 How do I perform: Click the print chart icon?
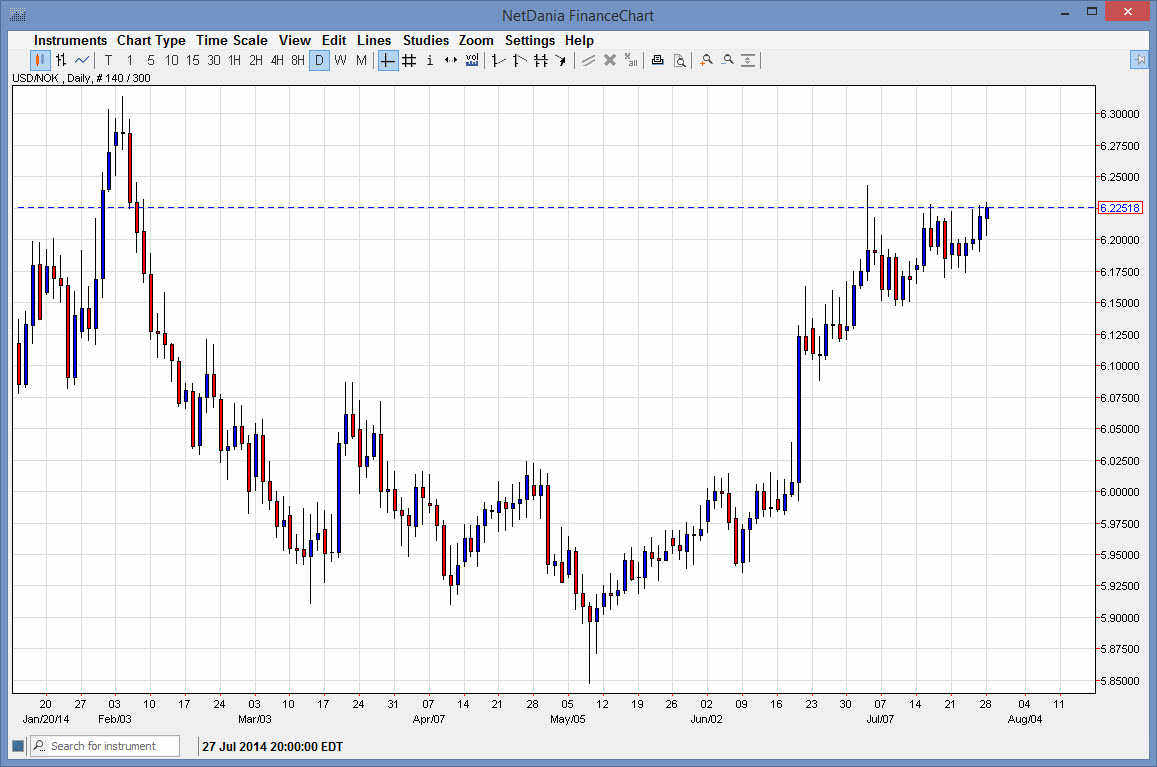pos(657,60)
